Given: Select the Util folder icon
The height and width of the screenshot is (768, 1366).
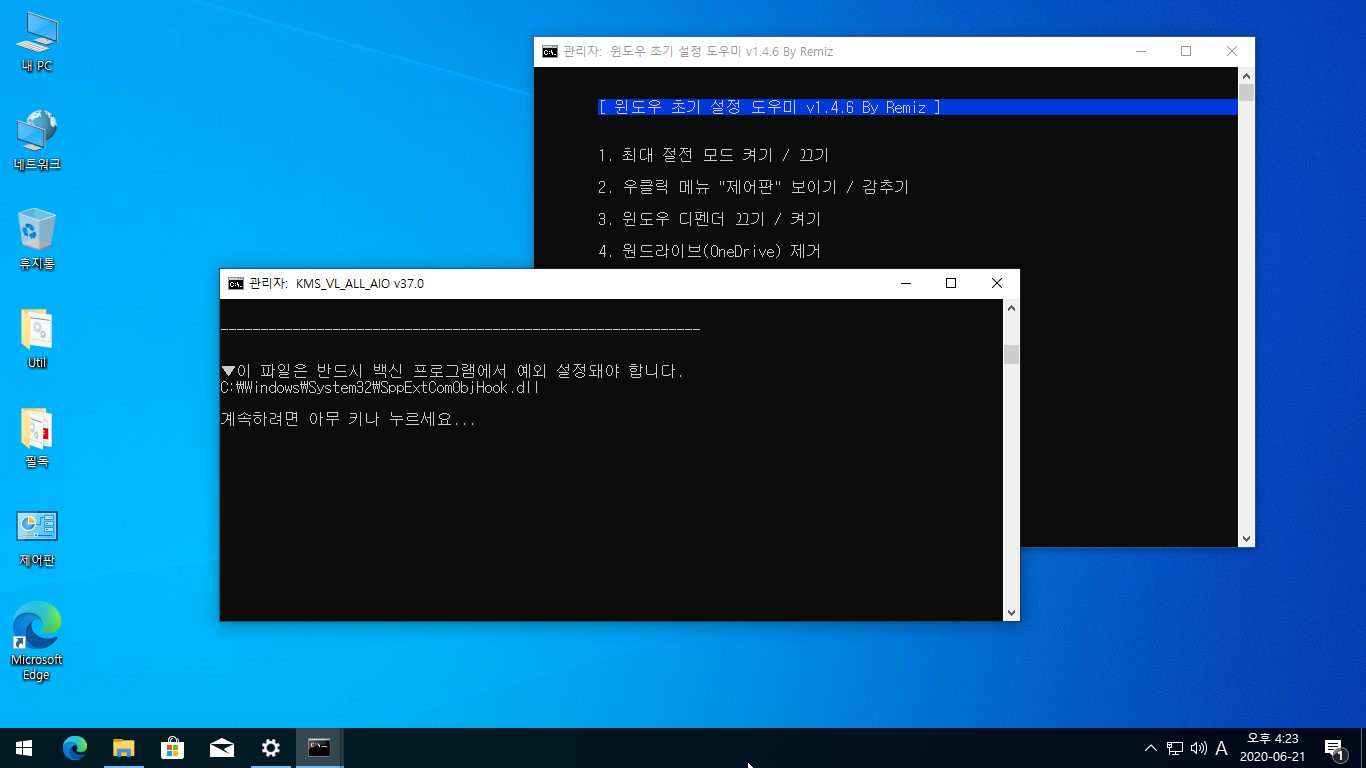Looking at the screenshot, I should (37, 339).
